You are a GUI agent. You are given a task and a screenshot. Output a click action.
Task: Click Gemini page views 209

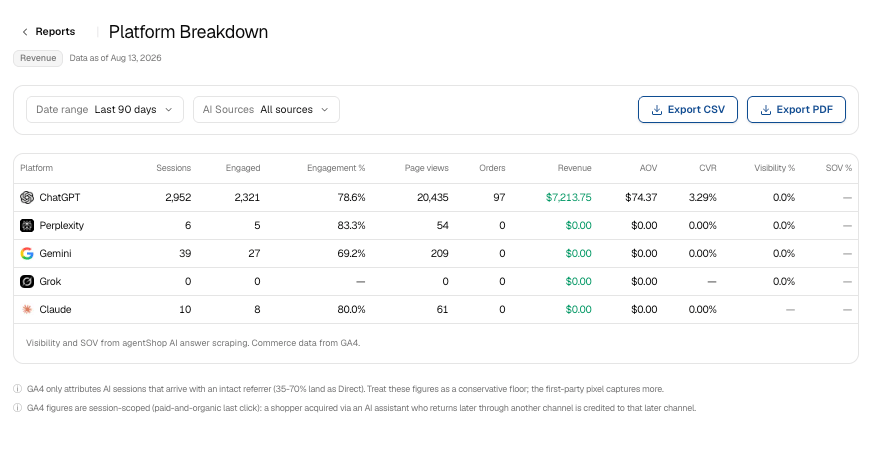click(440, 253)
